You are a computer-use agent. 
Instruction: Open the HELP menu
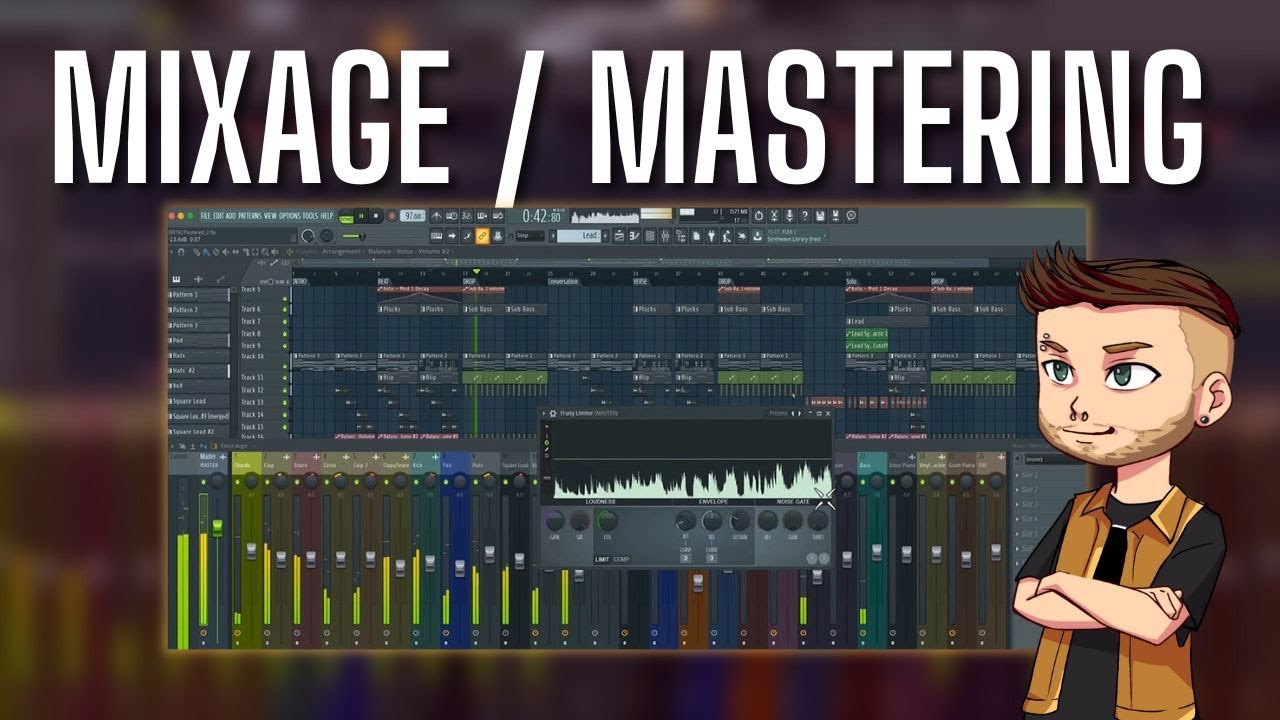click(x=327, y=216)
